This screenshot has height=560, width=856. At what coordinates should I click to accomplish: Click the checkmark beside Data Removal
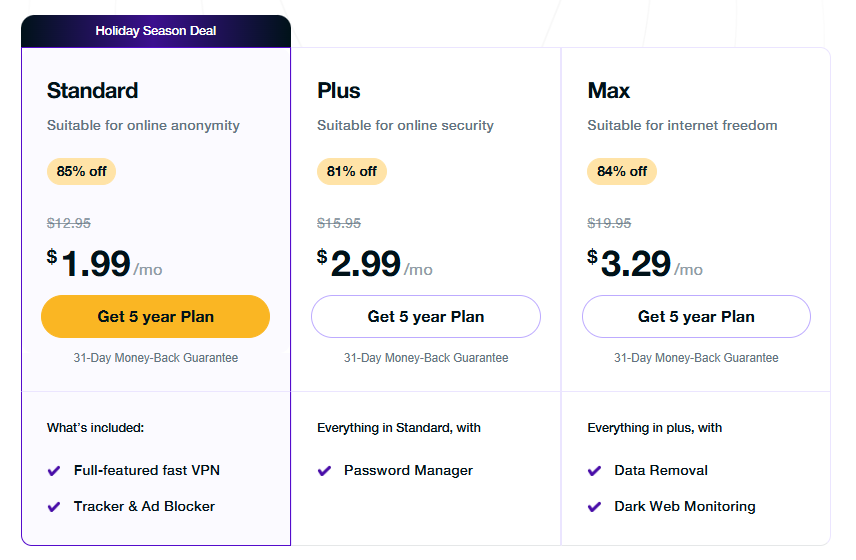(594, 470)
